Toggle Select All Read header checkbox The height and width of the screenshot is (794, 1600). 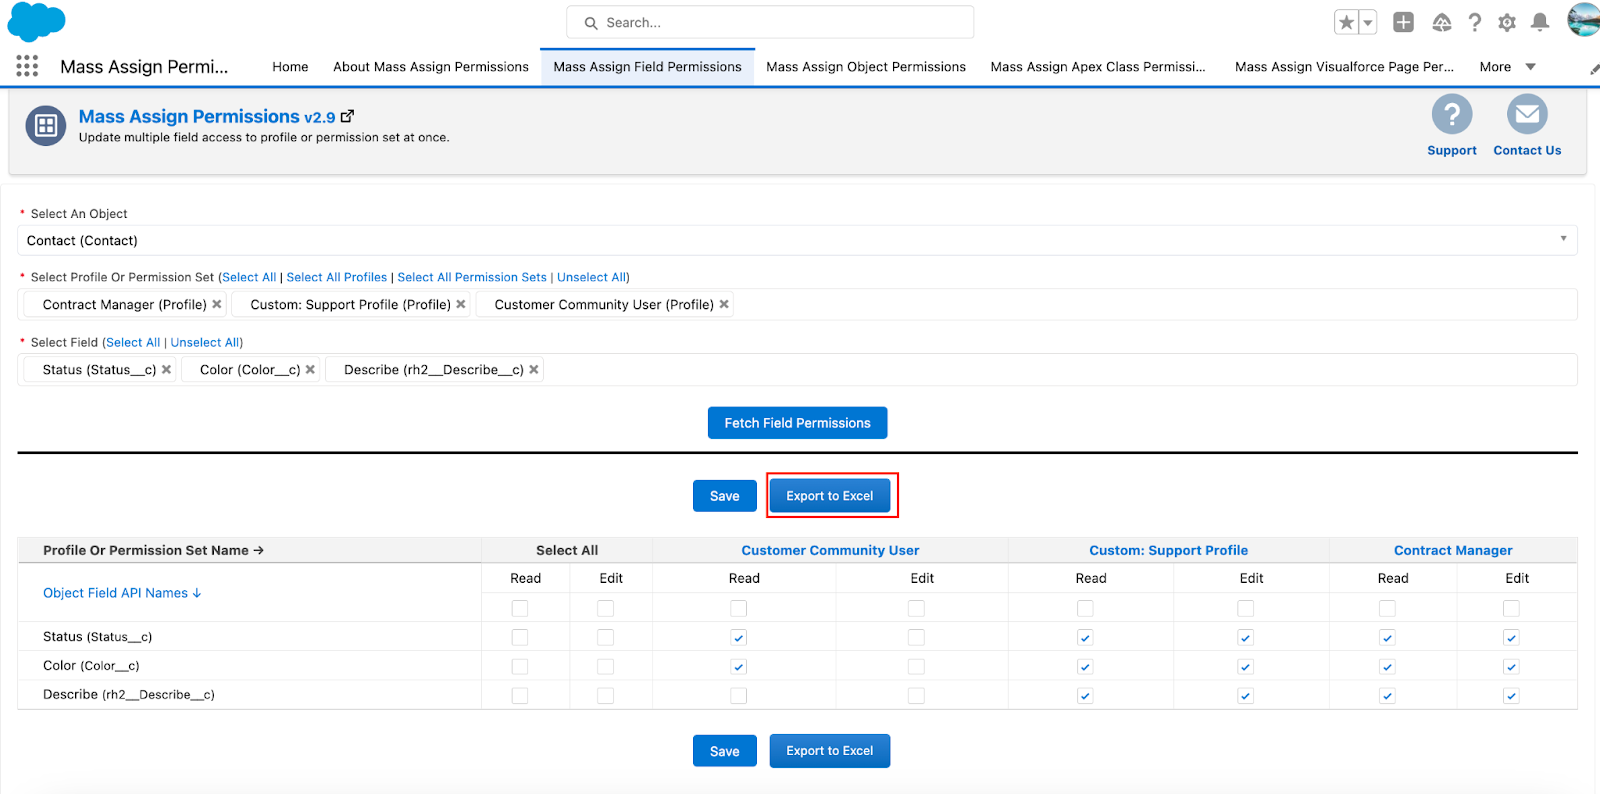519,608
